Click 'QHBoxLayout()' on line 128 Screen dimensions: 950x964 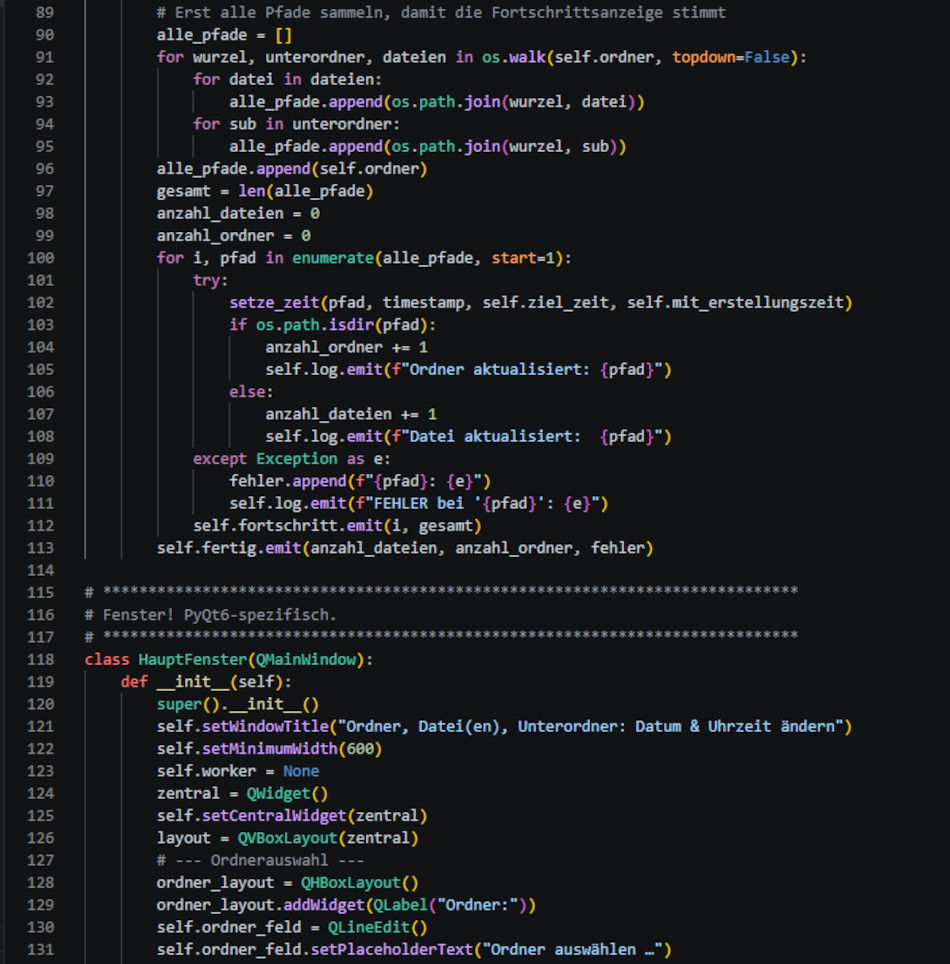pyautogui.click(x=360, y=883)
